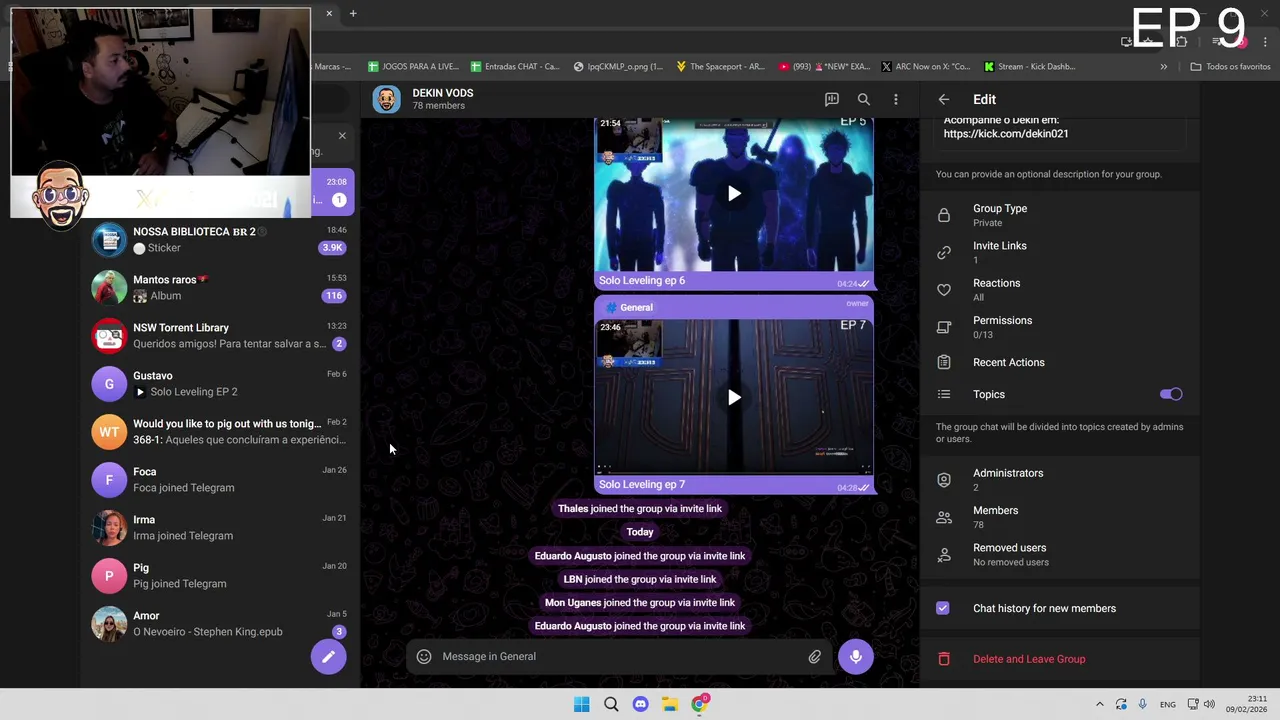Search messages in the DEKIN VODS chat
Image resolution: width=1280 pixels, height=720 pixels.
coord(864,99)
